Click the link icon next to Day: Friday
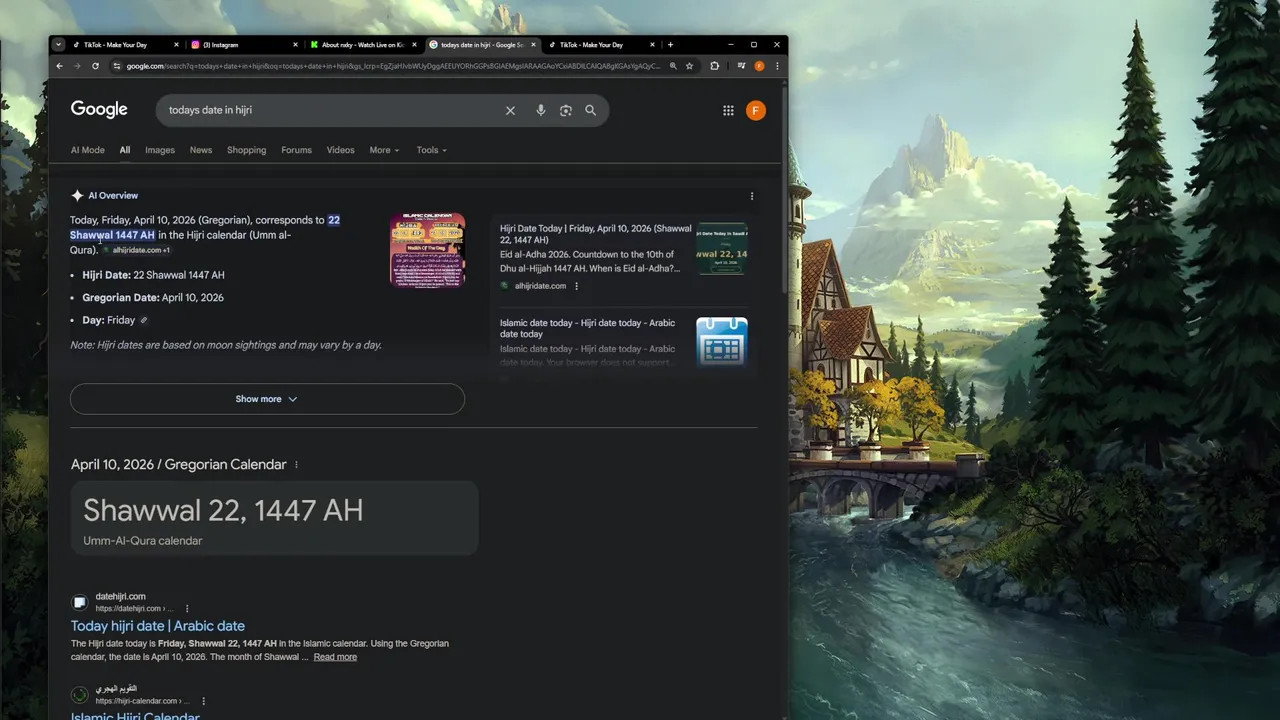This screenshot has width=1280, height=720. point(143,320)
